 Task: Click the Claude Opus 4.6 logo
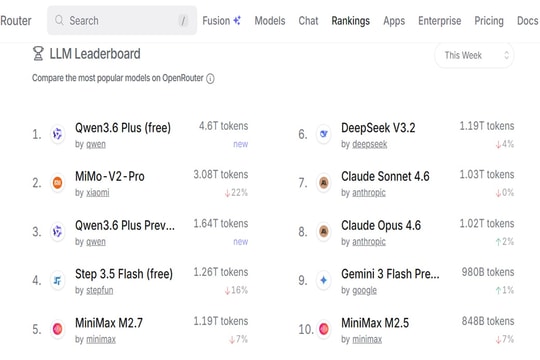[324, 232]
